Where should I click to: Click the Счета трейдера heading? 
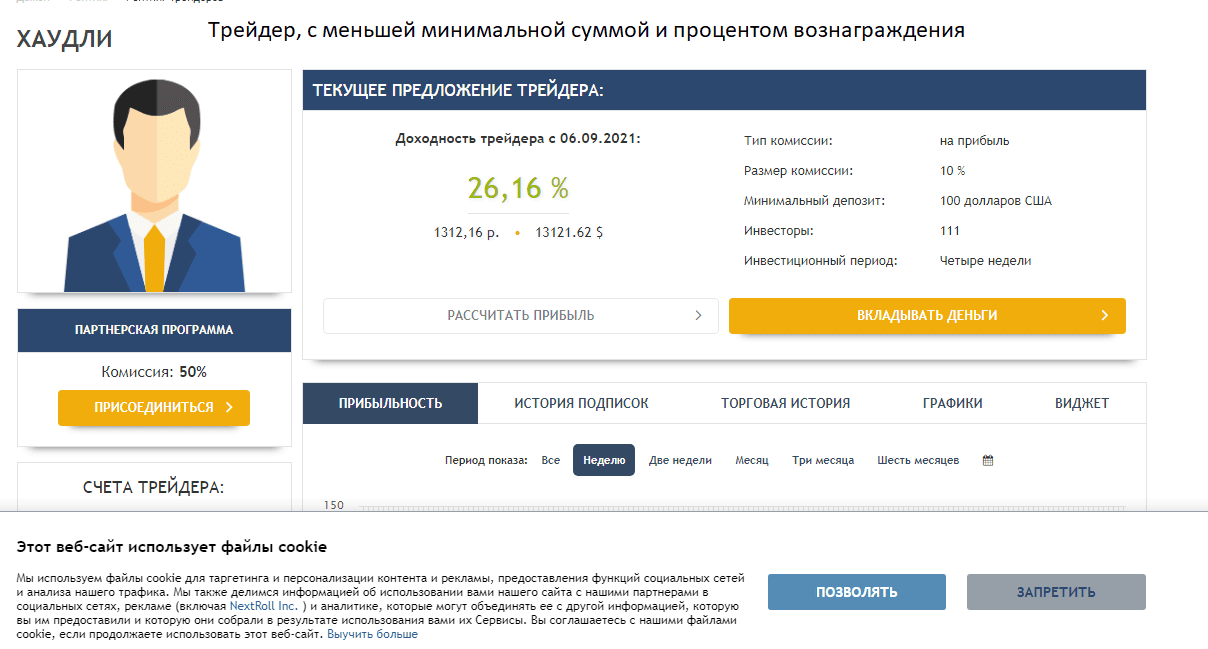154,487
